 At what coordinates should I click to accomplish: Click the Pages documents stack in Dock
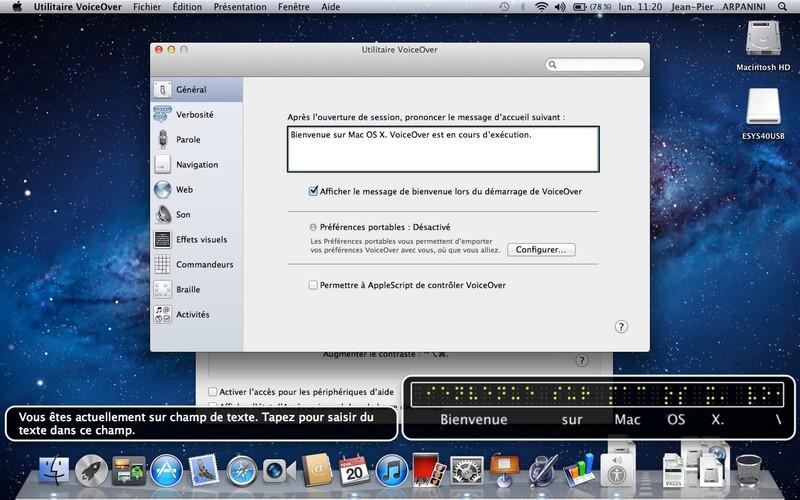click(673, 470)
